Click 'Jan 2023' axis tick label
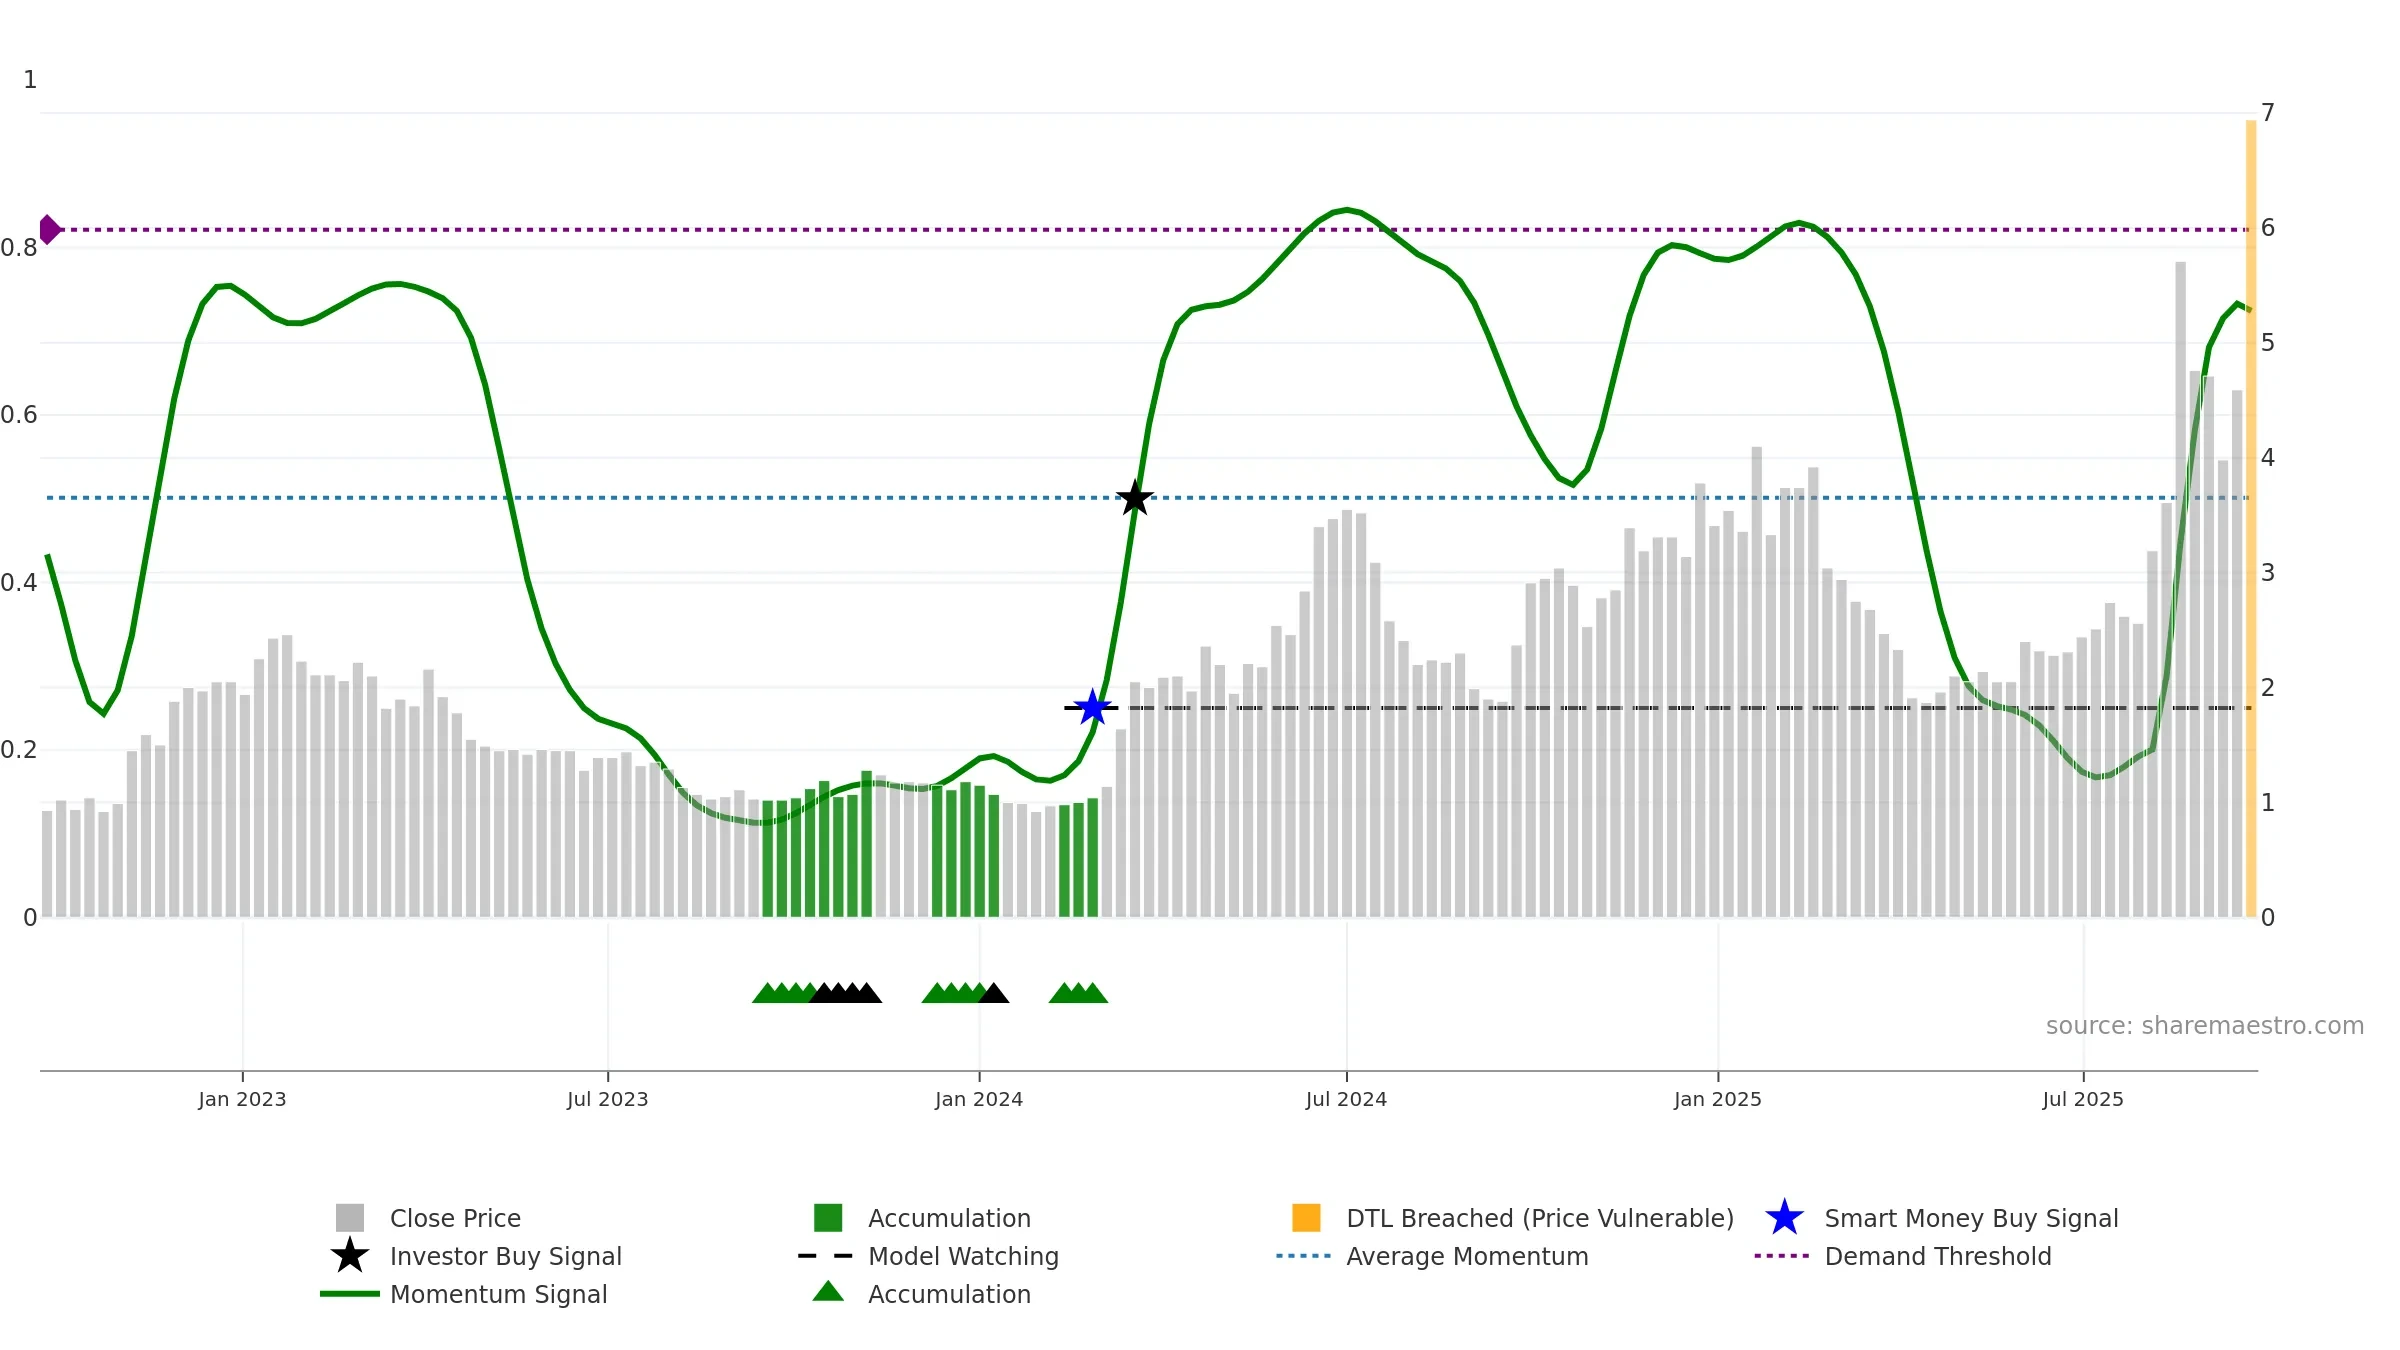Viewport: 2400px width, 1350px height. click(x=242, y=1099)
